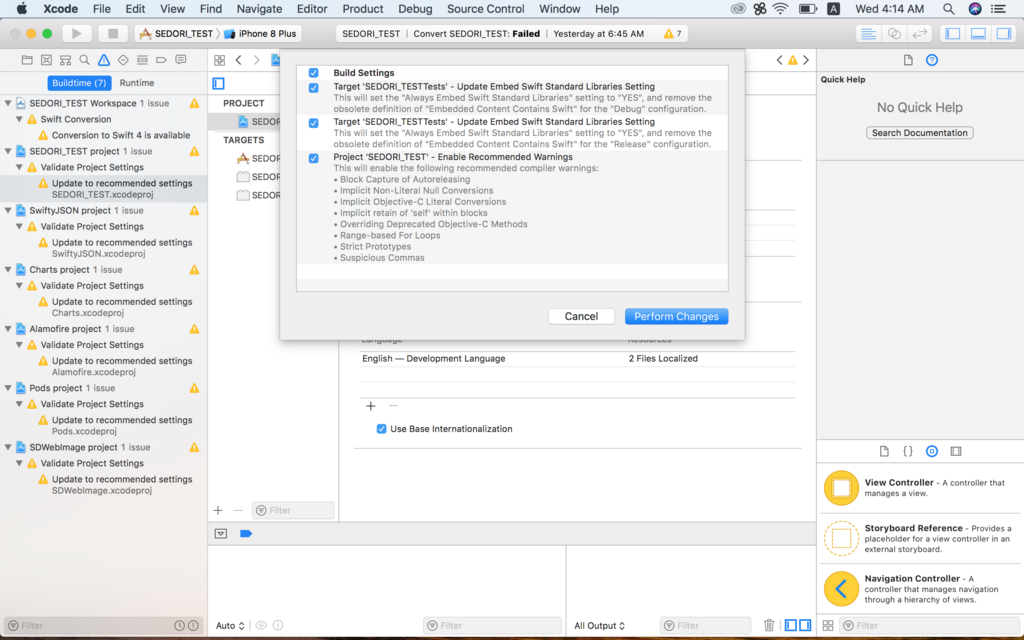Toggle the Debug area visibility
Image resolution: width=1024 pixels, height=640 pixels.
978,33
